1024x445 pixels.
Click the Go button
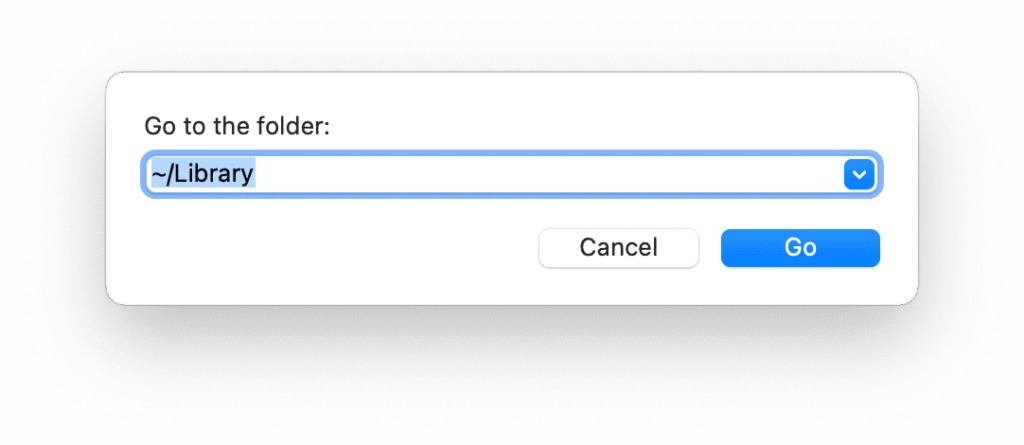(800, 248)
